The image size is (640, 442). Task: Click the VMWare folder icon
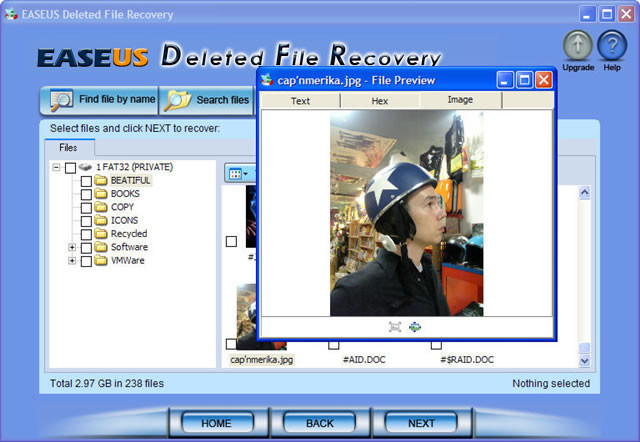point(100,261)
